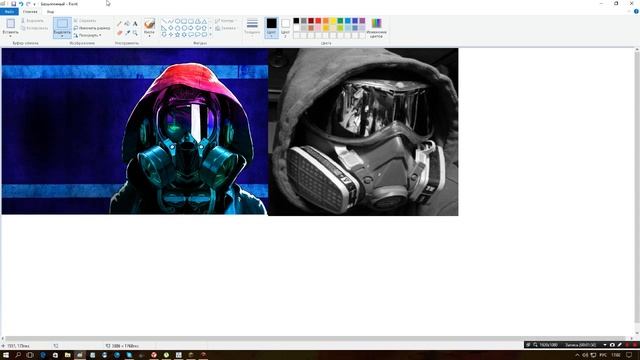Choose dark red from the color palette
The image size is (640, 360).
pos(311,20)
